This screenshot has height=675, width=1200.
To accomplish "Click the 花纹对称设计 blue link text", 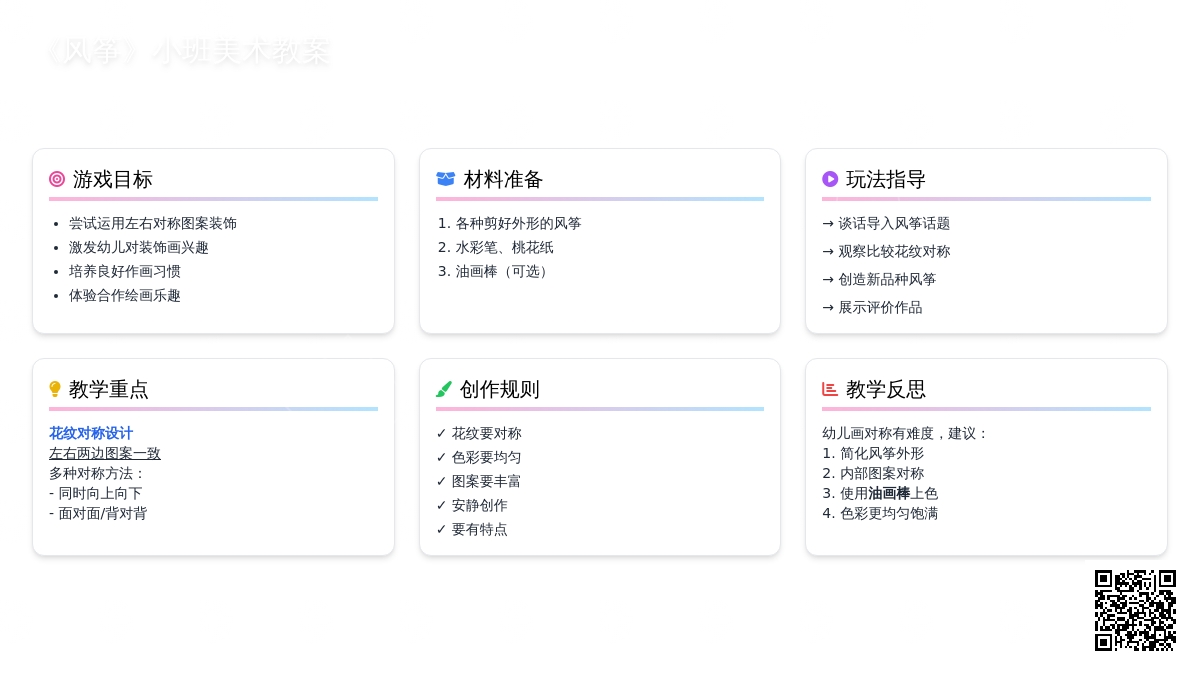I will 91,433.
